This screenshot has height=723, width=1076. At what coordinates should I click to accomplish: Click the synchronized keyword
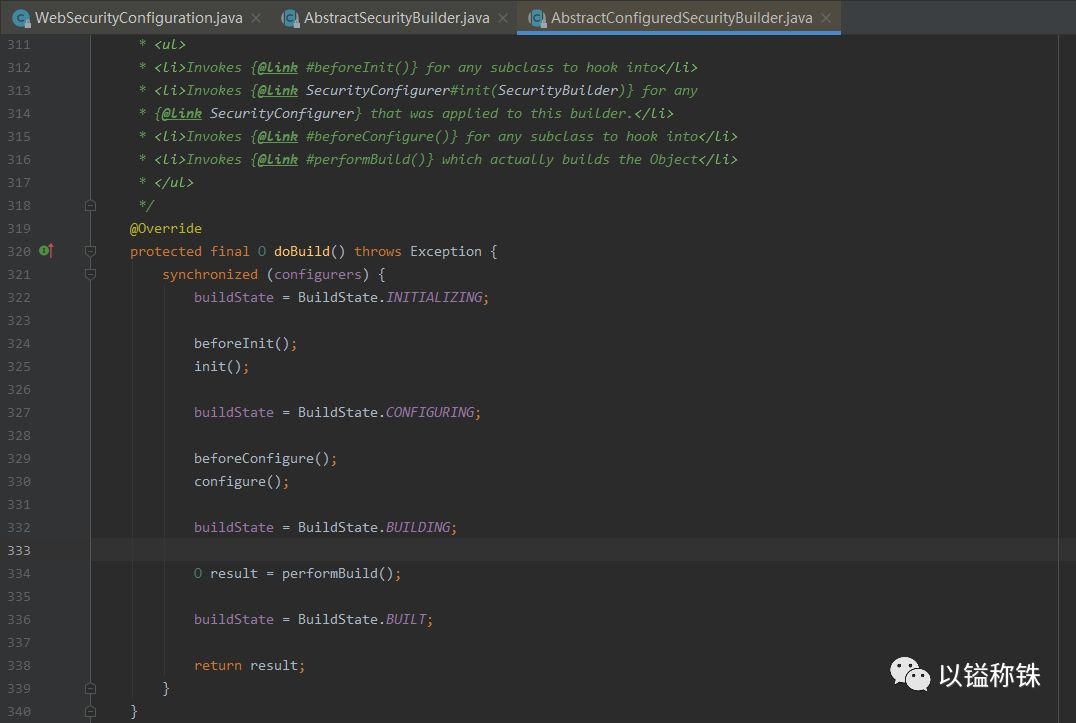pos(210,274)
